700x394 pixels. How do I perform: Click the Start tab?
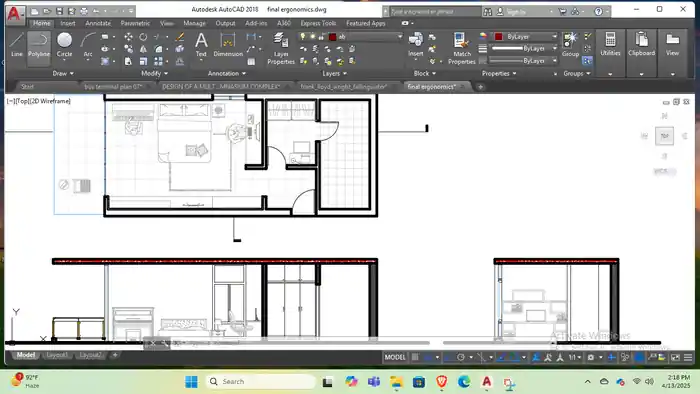point(27,87)
